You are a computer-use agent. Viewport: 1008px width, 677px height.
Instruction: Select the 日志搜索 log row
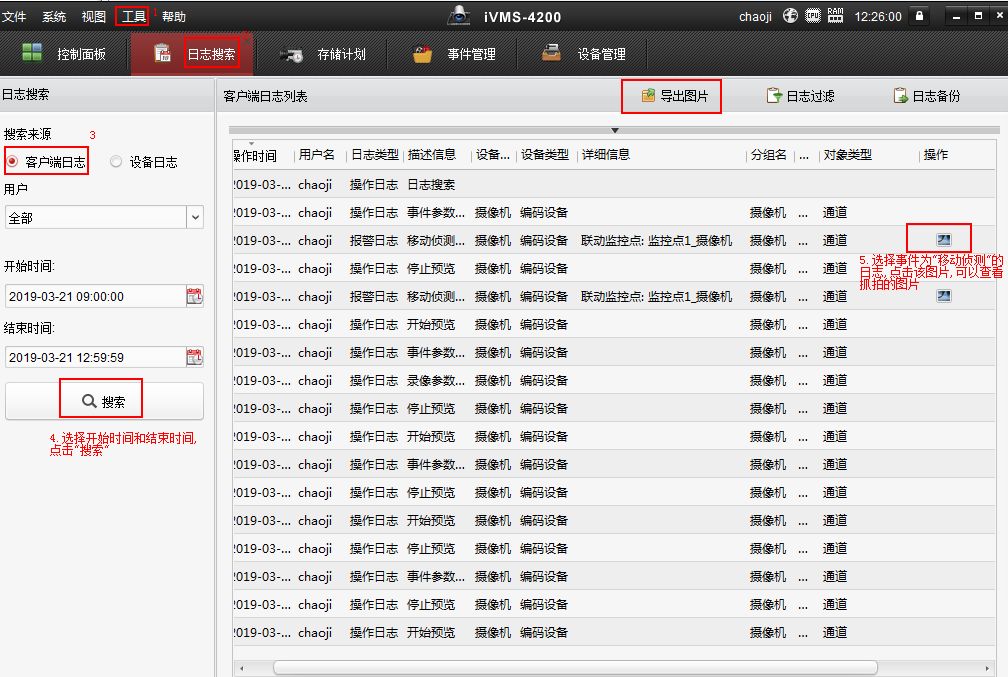614,185
